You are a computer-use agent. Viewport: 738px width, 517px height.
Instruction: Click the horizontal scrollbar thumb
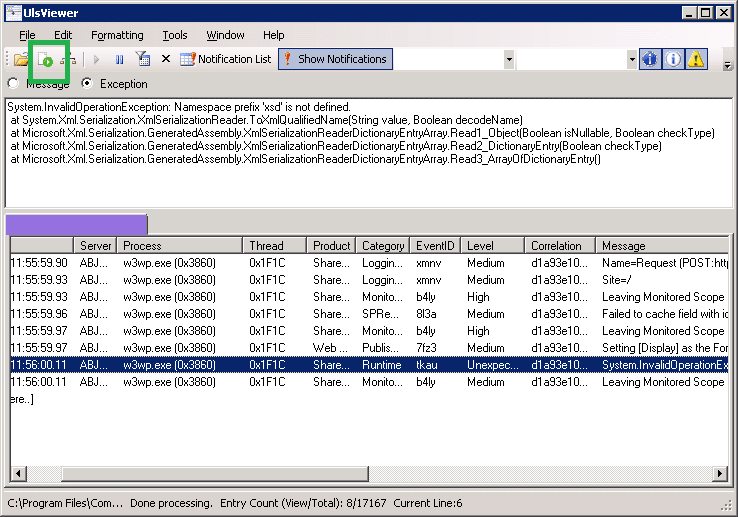pyautogui.click(x=215, y=473)
